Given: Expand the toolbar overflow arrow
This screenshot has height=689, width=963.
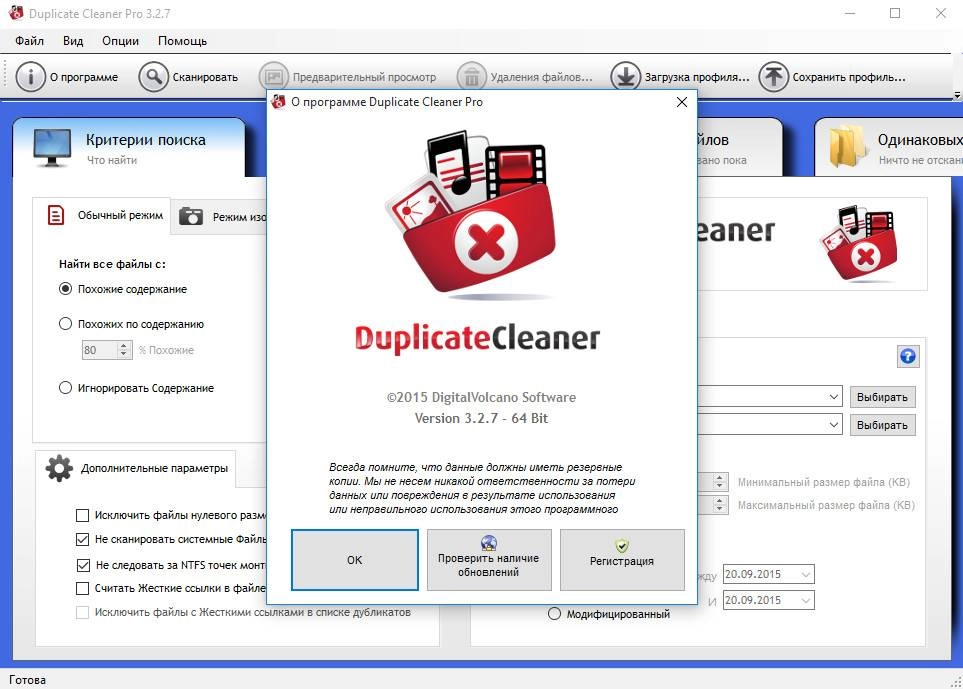Looking at the screenshot, I should coord(957,95).
